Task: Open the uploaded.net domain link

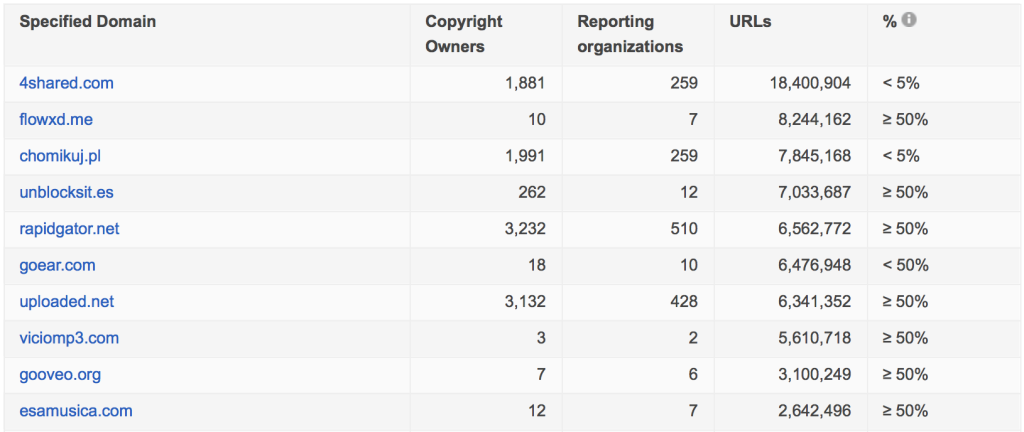Action: (67, 302)
